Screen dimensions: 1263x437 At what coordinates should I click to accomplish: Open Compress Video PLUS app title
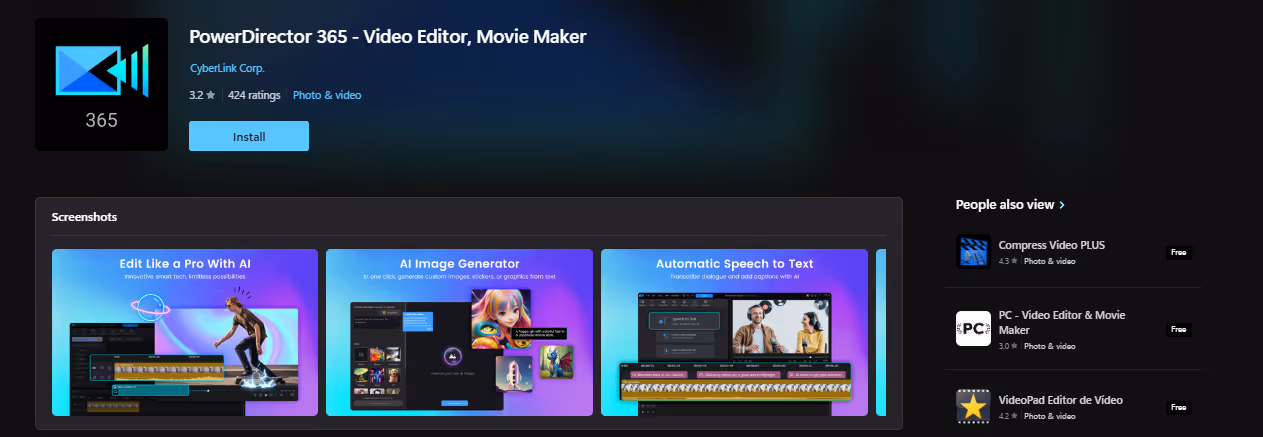pyautogui.click(x=1051, y=245)
